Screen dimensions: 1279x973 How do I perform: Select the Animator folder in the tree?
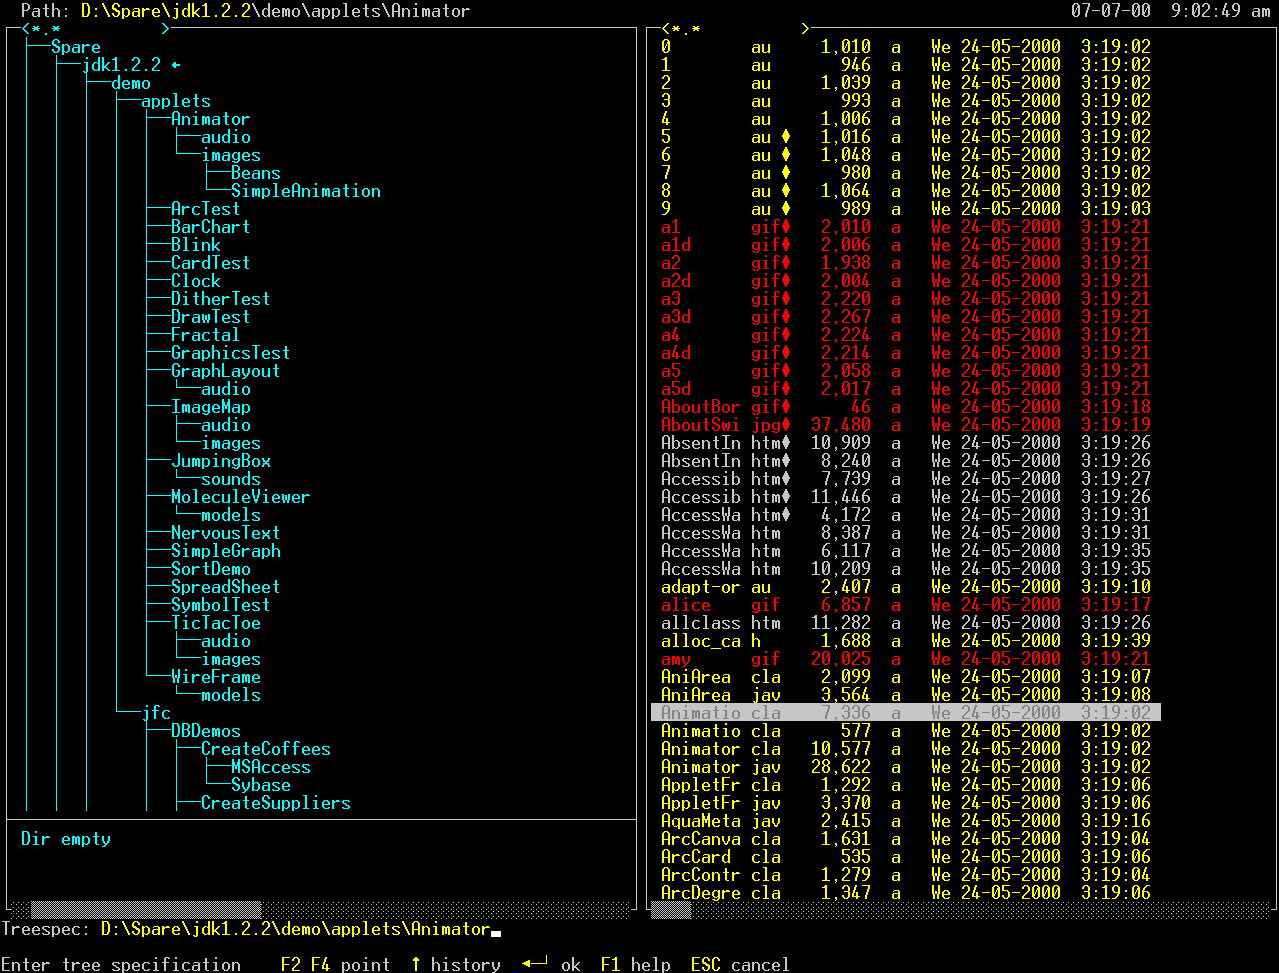[x=210, y=119]
